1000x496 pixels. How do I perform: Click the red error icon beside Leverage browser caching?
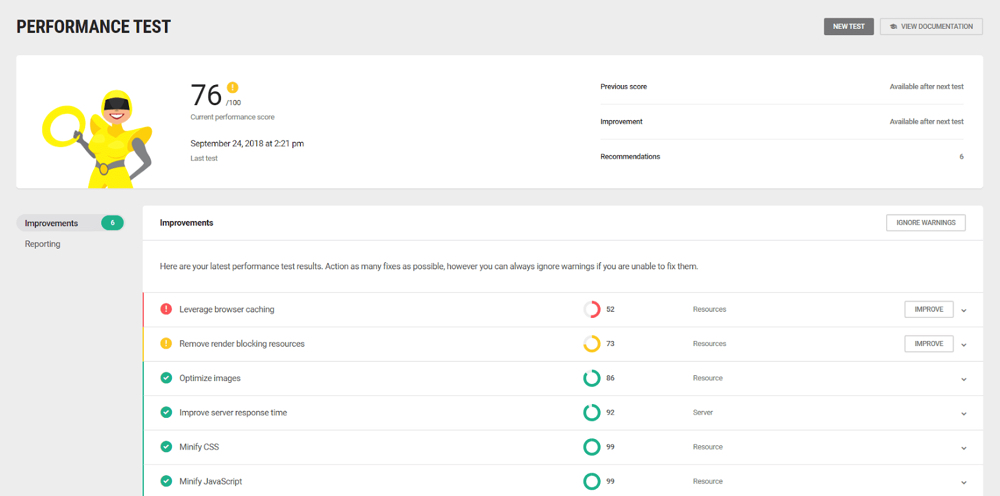coord(166,309)
